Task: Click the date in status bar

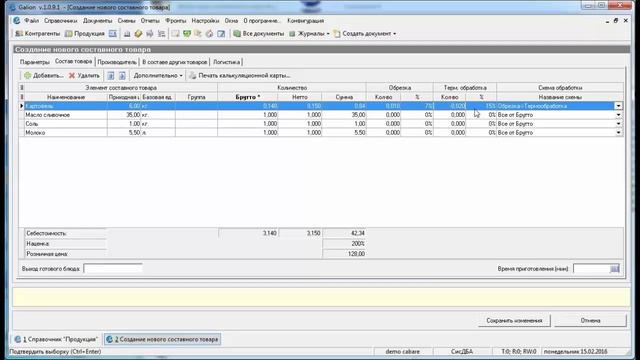Action: click(x=576, y=351)
